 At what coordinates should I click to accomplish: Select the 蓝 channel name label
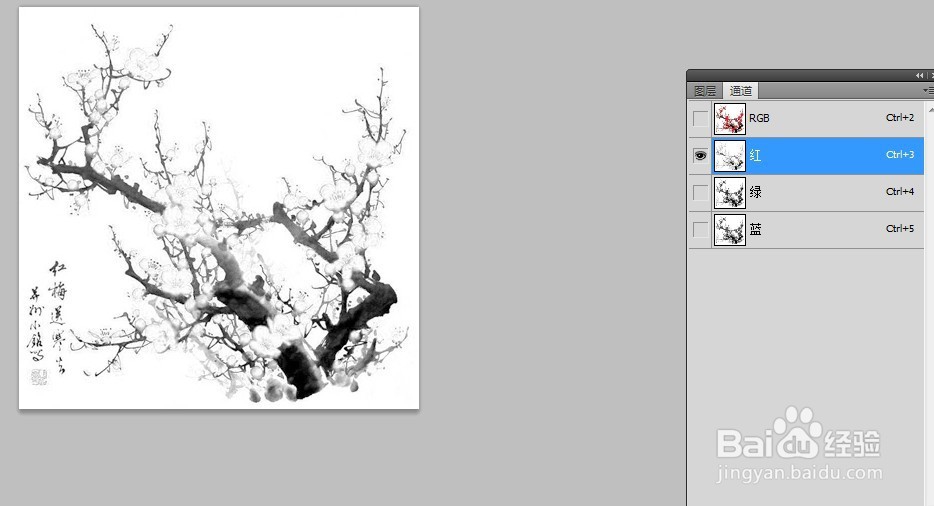tap(755, 229)
